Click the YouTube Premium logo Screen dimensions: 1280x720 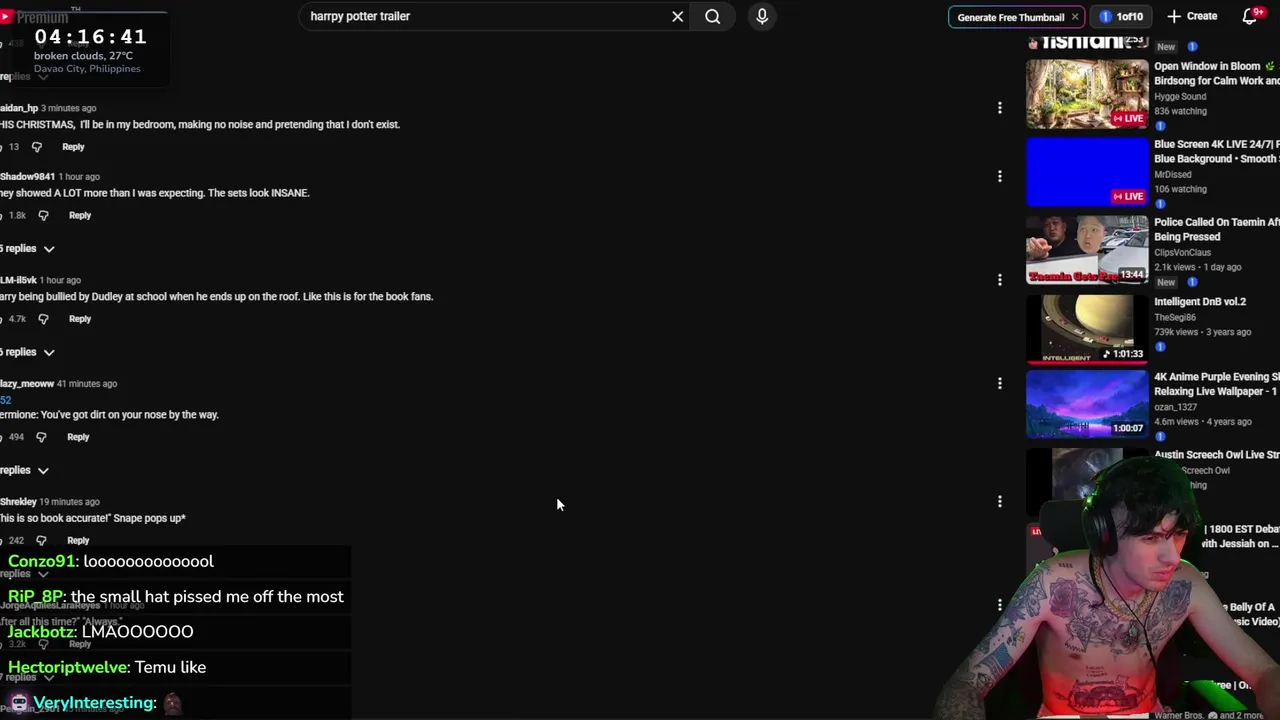[35, 17]
